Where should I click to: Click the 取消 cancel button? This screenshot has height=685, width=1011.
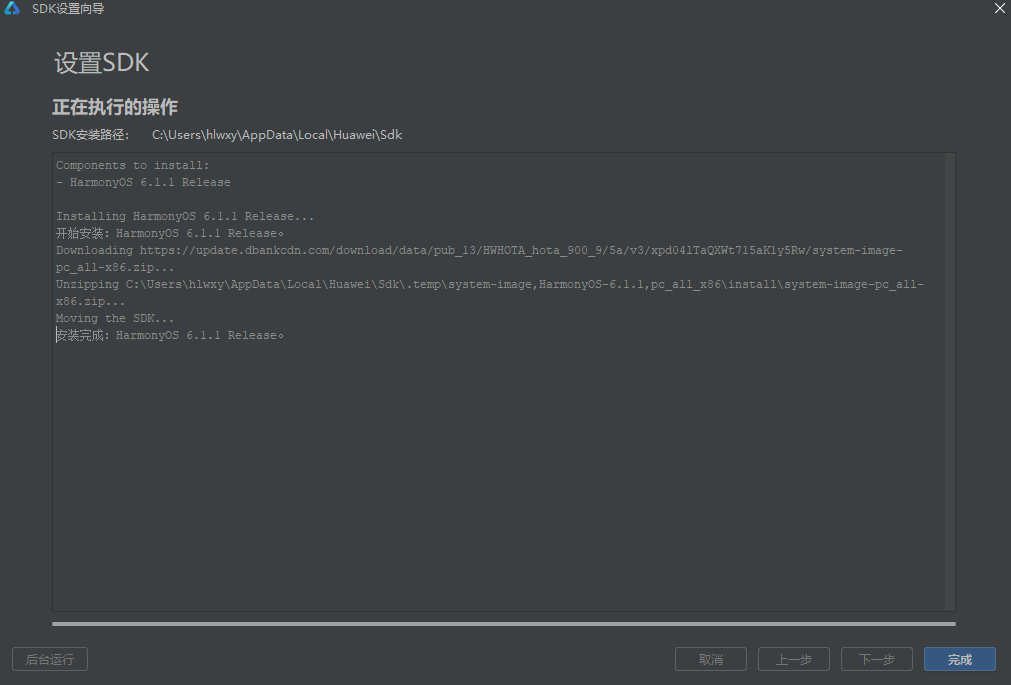711,659
